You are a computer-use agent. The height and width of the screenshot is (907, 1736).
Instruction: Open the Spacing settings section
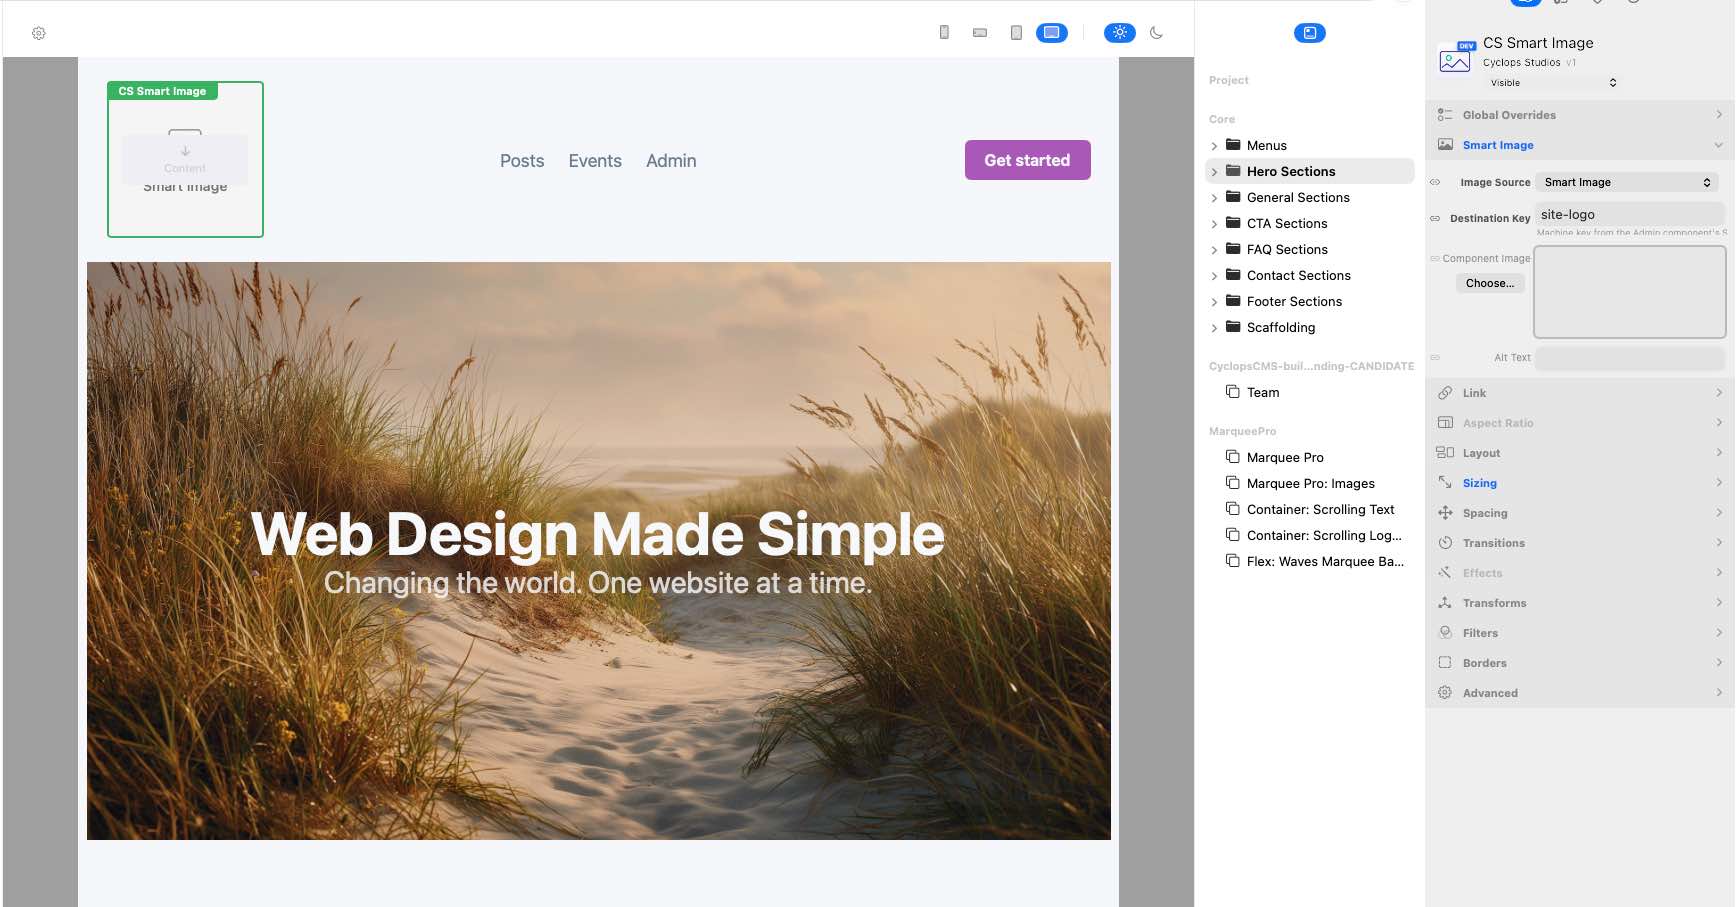click(1580, 513)
